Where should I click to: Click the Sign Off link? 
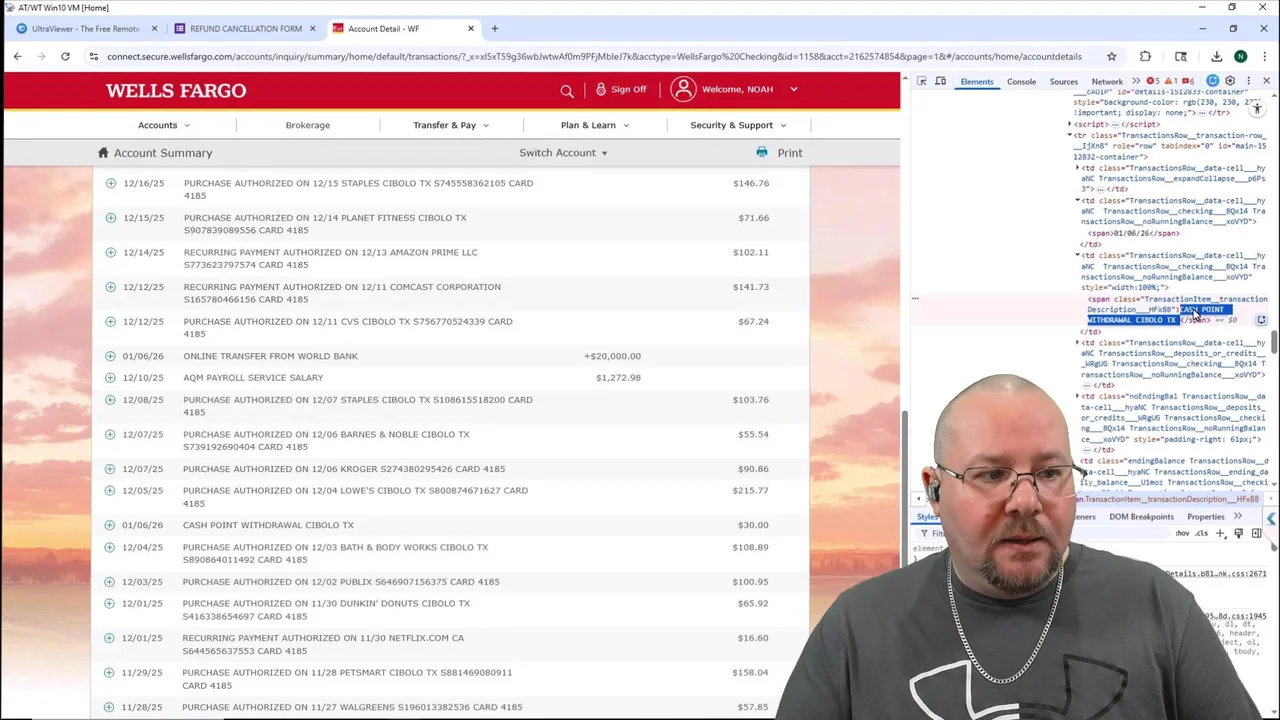(628, 89)
